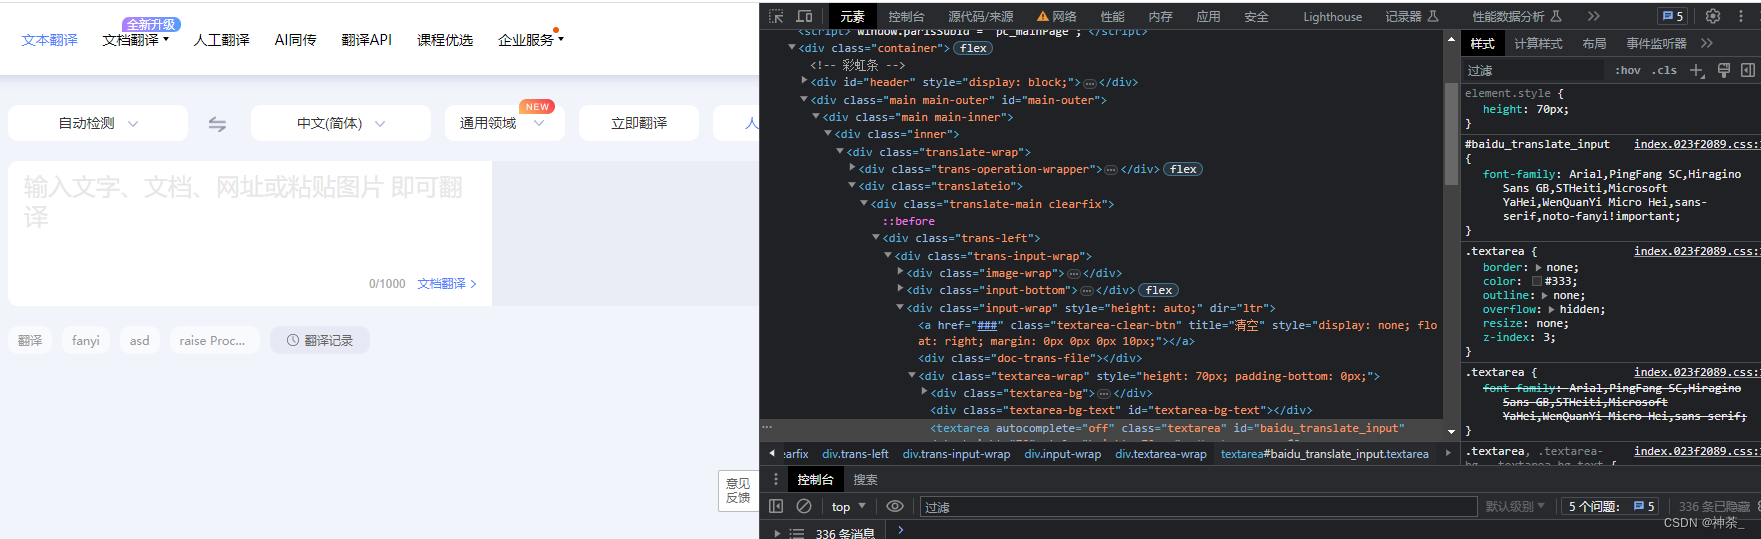Open source language 自动检测 dropdown
Viewport: 1761px width, 539px height.
coord(98,123)
